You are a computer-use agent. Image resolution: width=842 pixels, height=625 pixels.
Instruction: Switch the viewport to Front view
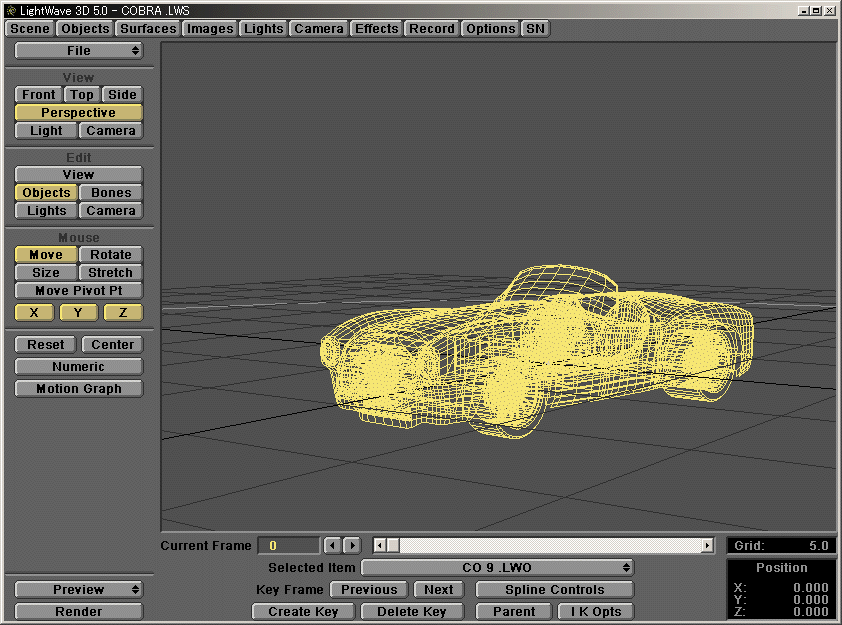(x=37, y=93)
